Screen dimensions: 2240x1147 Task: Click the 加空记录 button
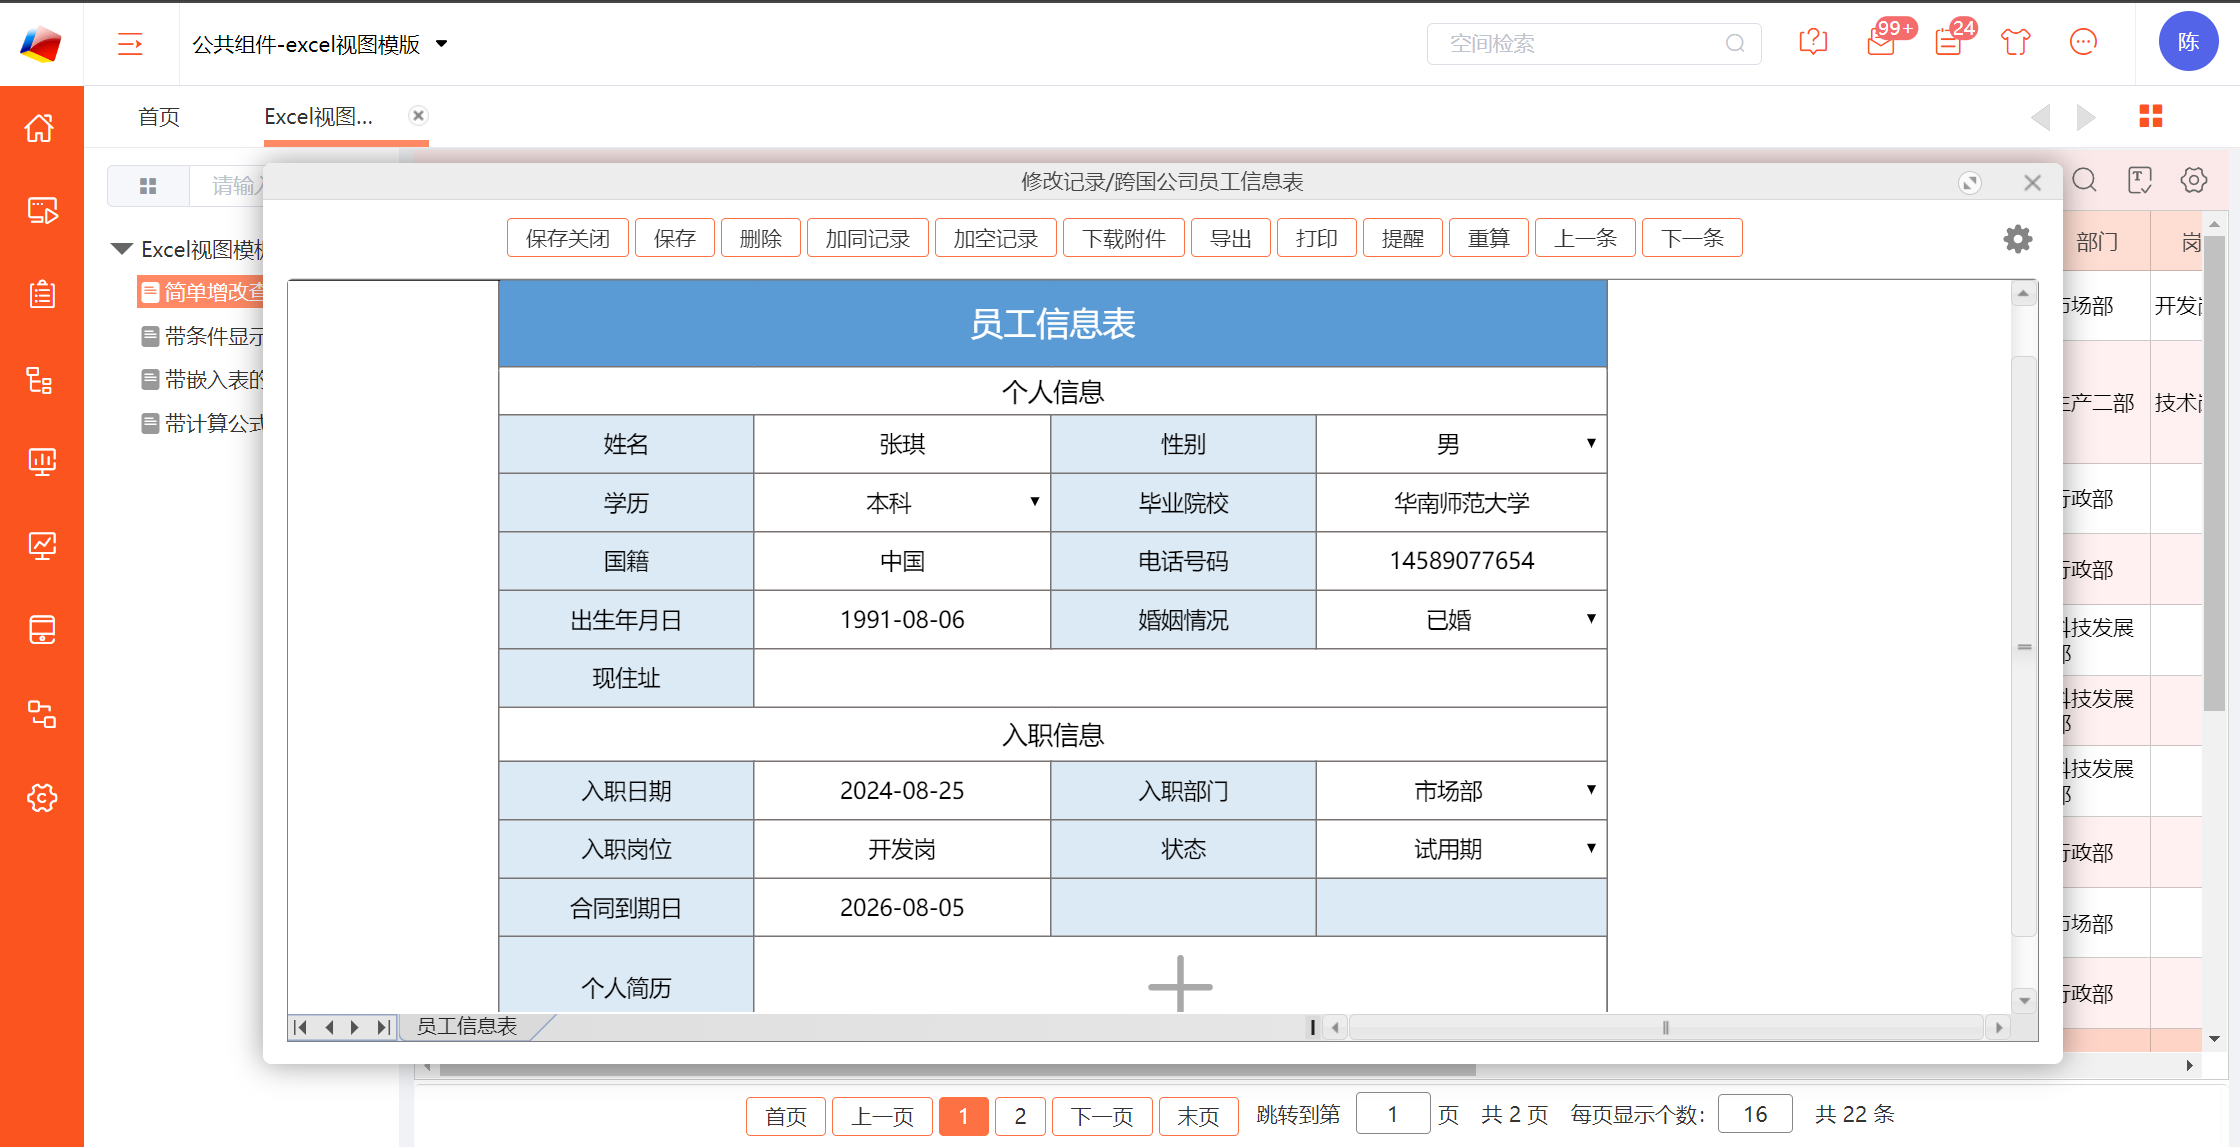996,238
